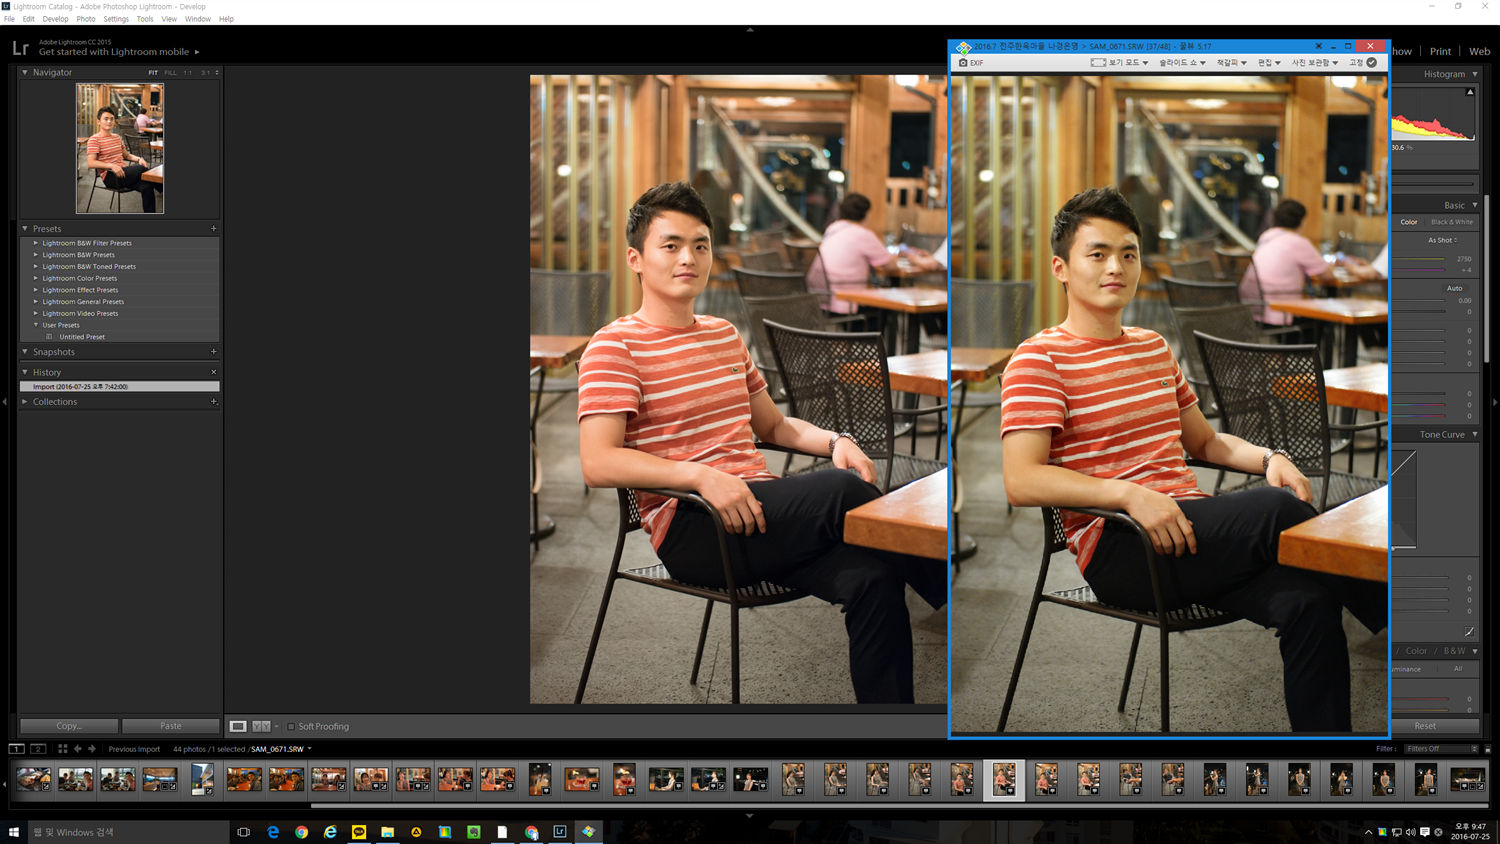Select Black & White treatment in Basic panel

click(1451, 222)
